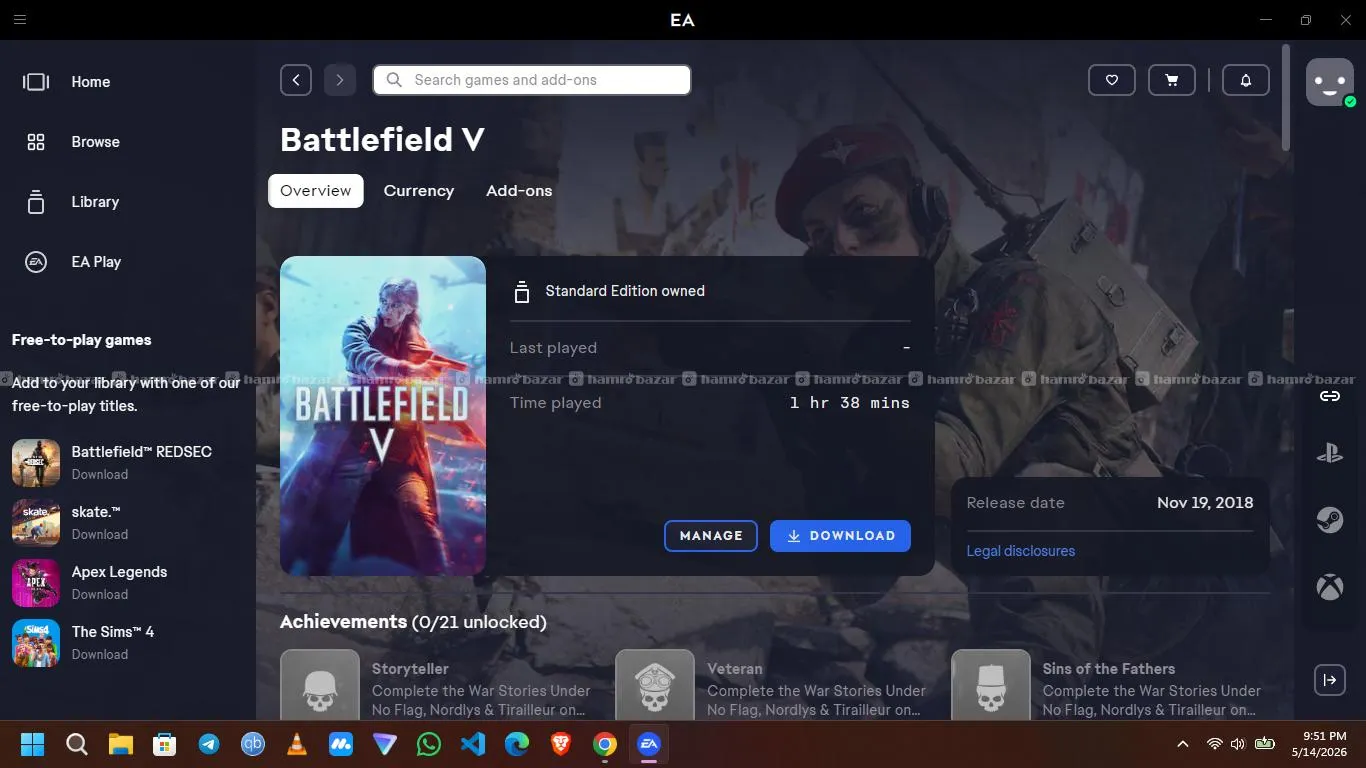Click the time played value 1 hr 38 mins
The height and width of the screenshot is (768, 1366).
pyautogui.click(x=850, y=403)
